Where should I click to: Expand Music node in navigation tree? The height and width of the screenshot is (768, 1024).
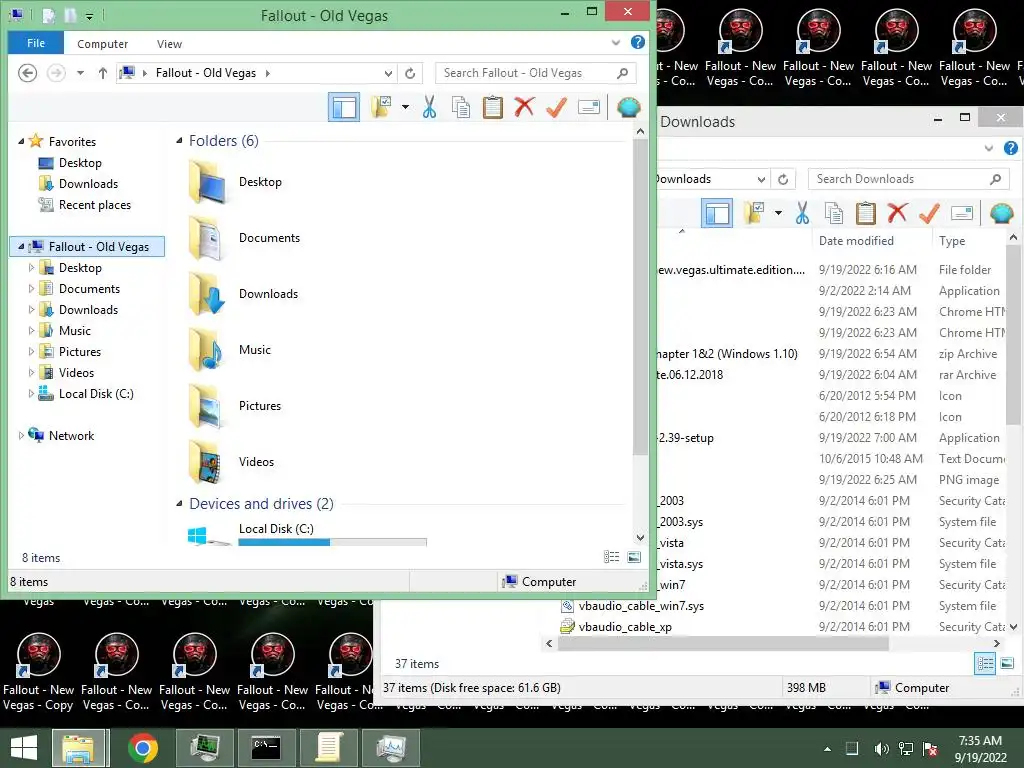pos(31,330)
